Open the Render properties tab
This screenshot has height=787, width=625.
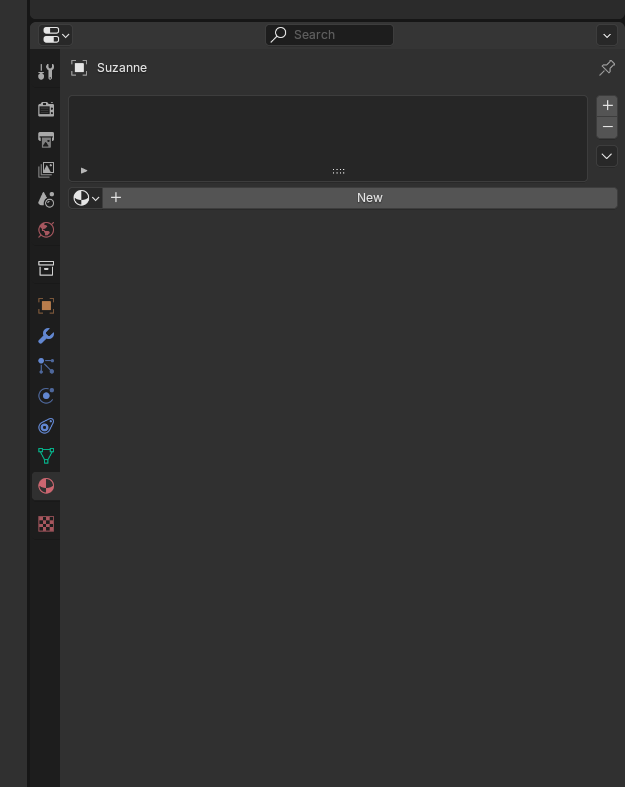click(46, 109)
